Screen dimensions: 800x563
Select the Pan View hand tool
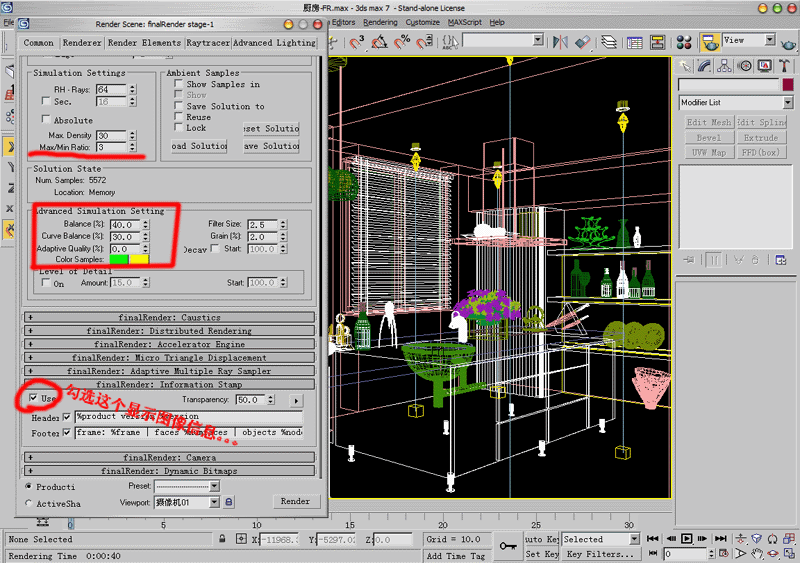click(x=757, y=554)
